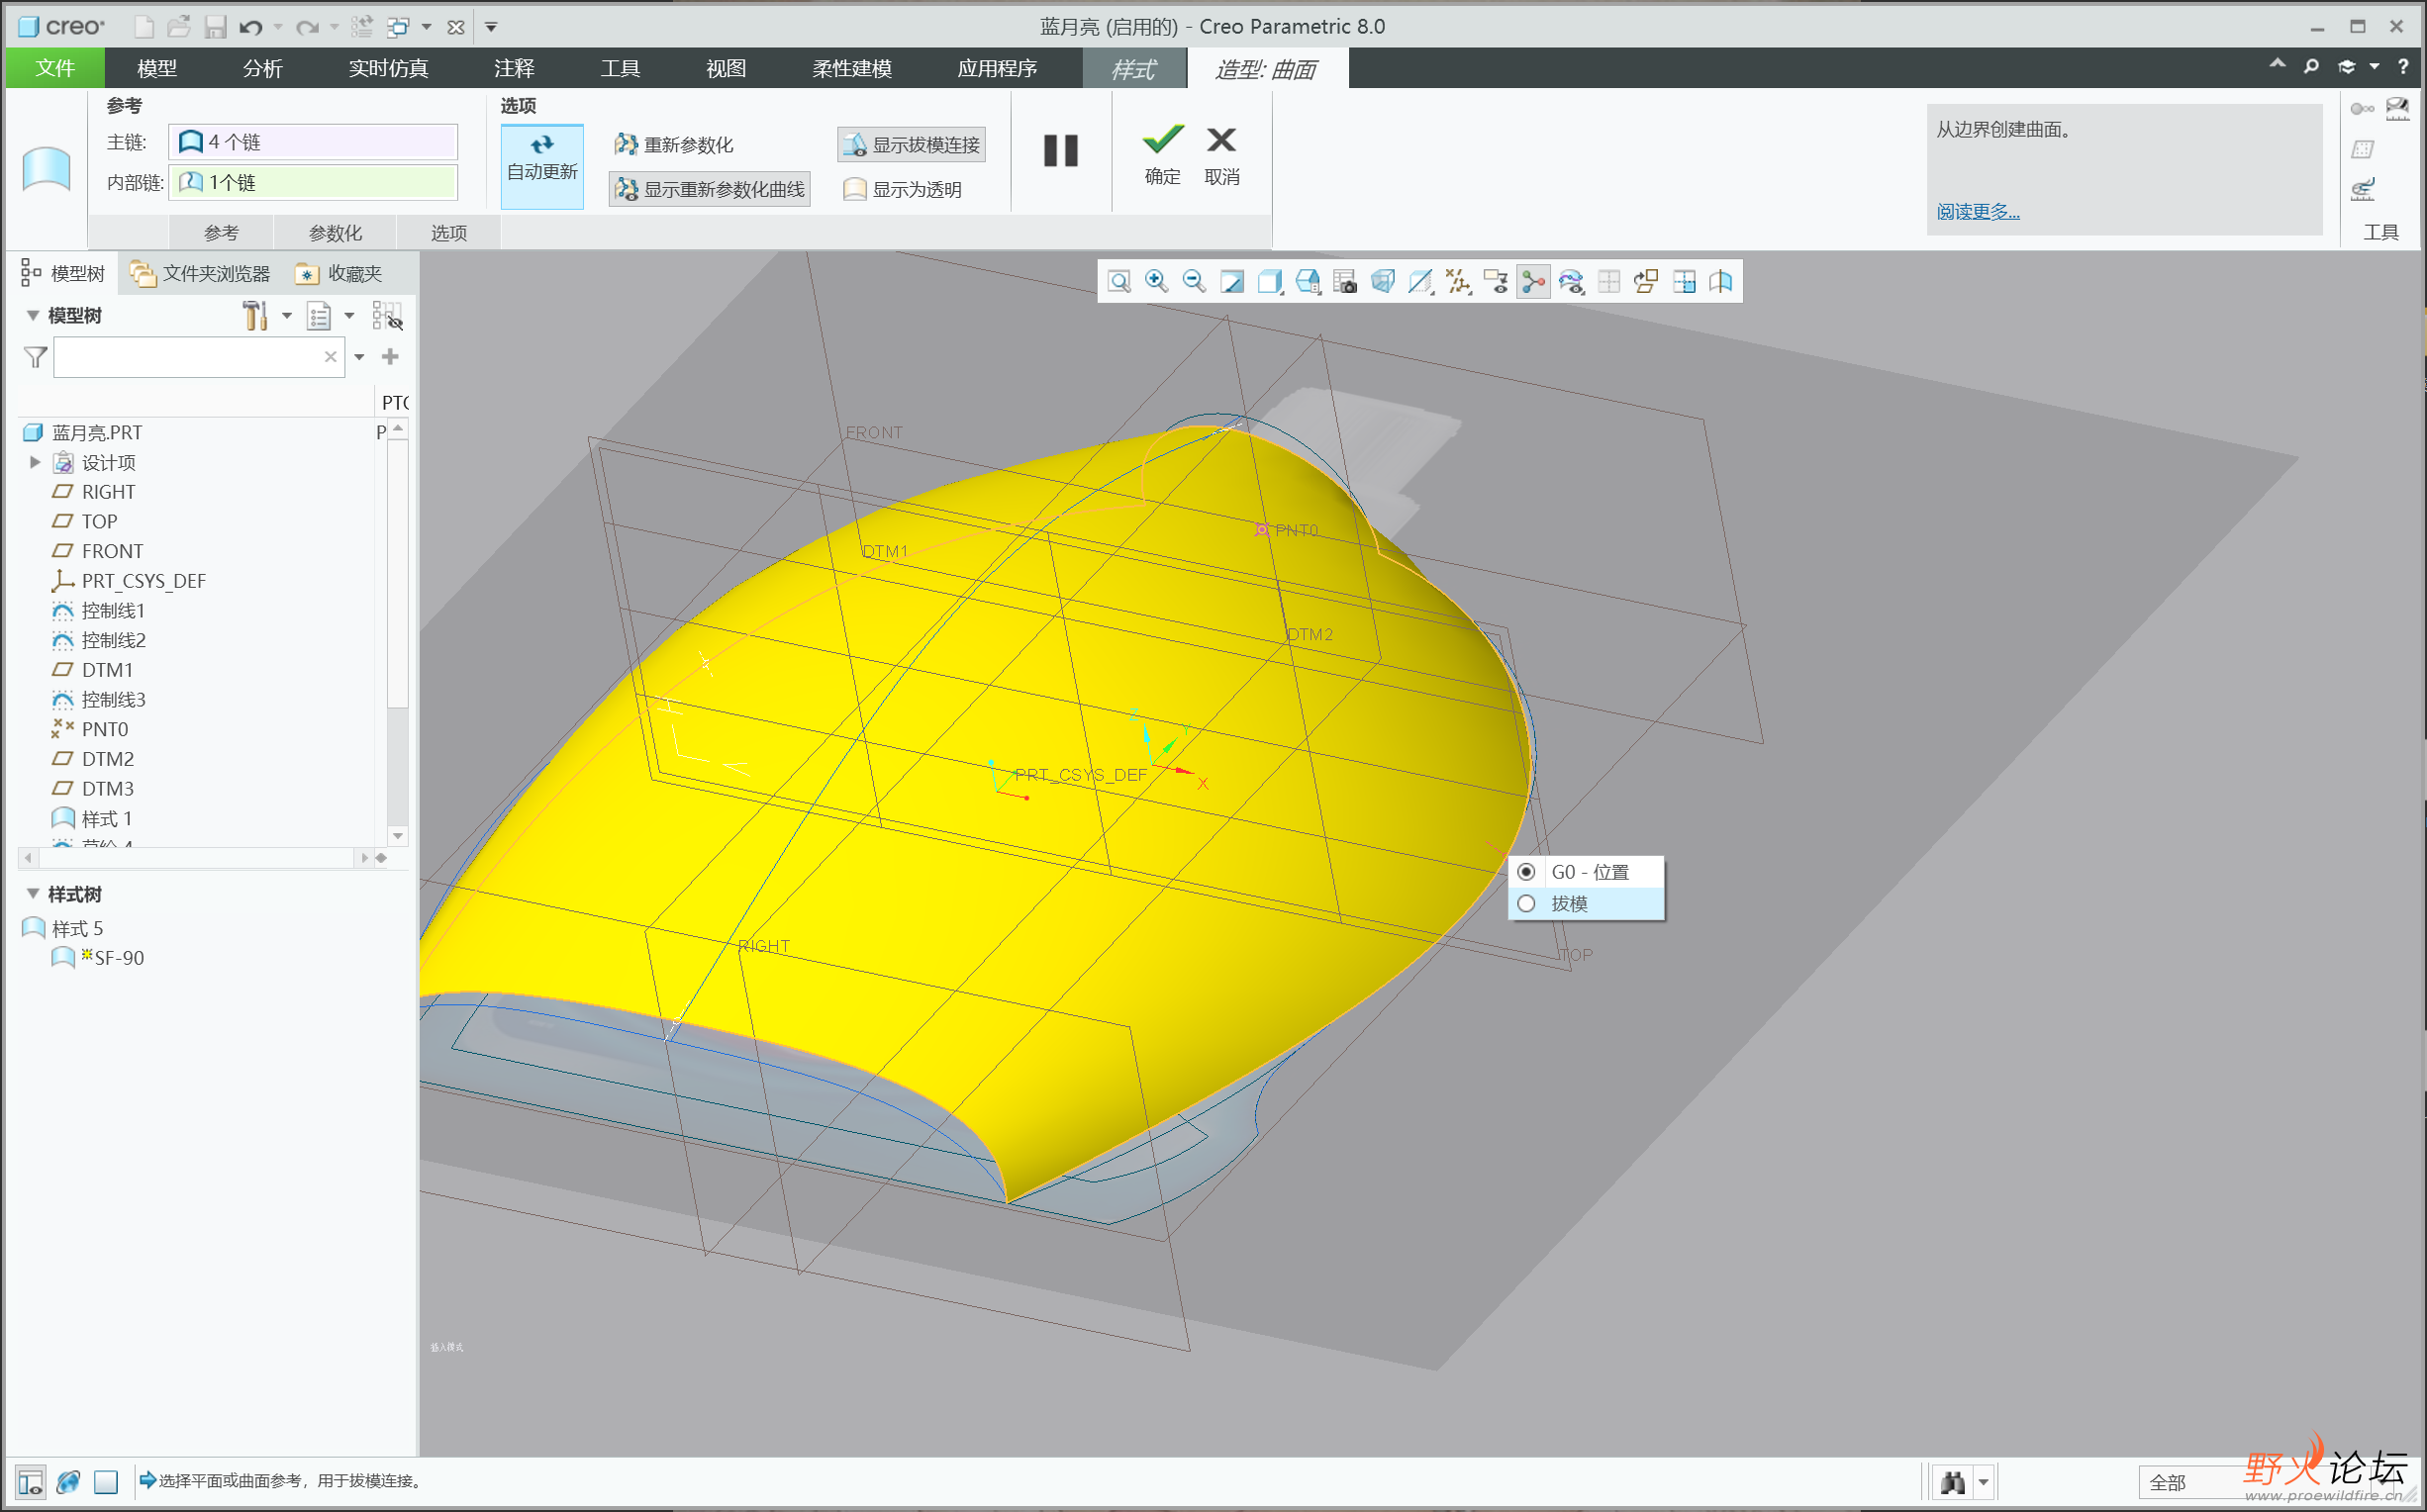Image resolution: width=2427 pixels, height=1512 pixels.
Task: Toggle 显示拔模连接 option
Action: (x=912, y=145)
